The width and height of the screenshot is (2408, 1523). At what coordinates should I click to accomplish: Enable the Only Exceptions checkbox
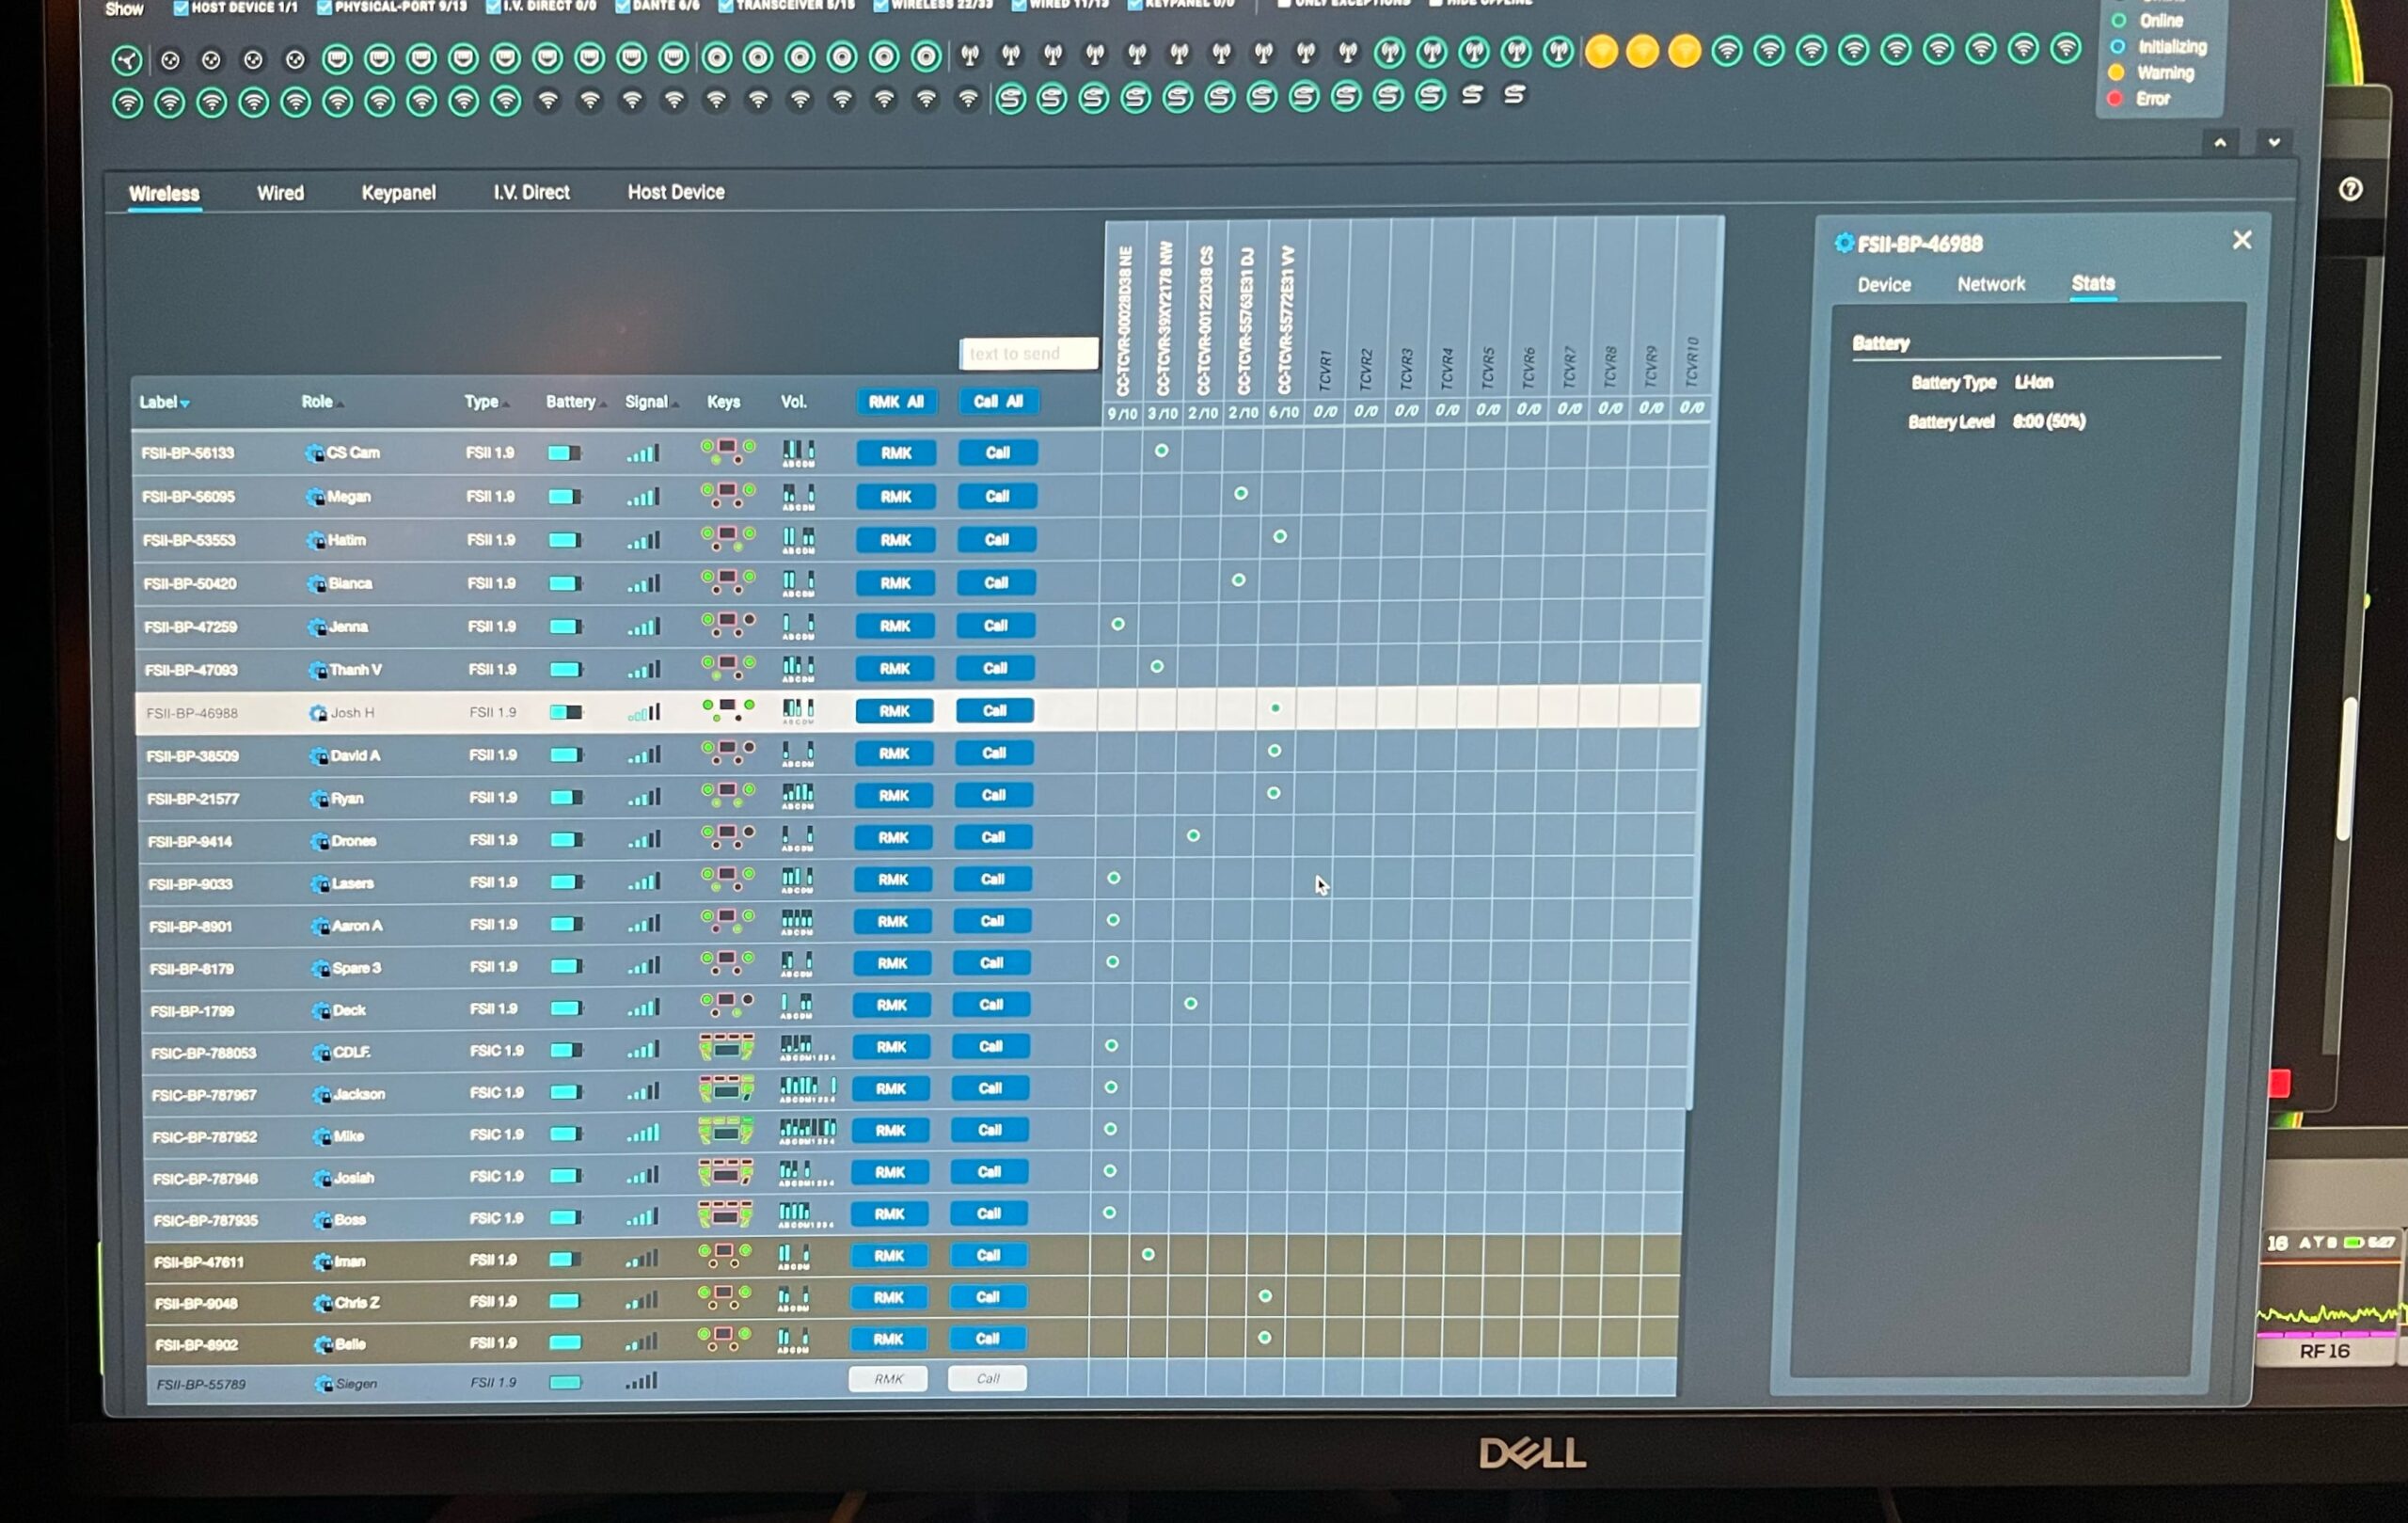click(1284, 4)
